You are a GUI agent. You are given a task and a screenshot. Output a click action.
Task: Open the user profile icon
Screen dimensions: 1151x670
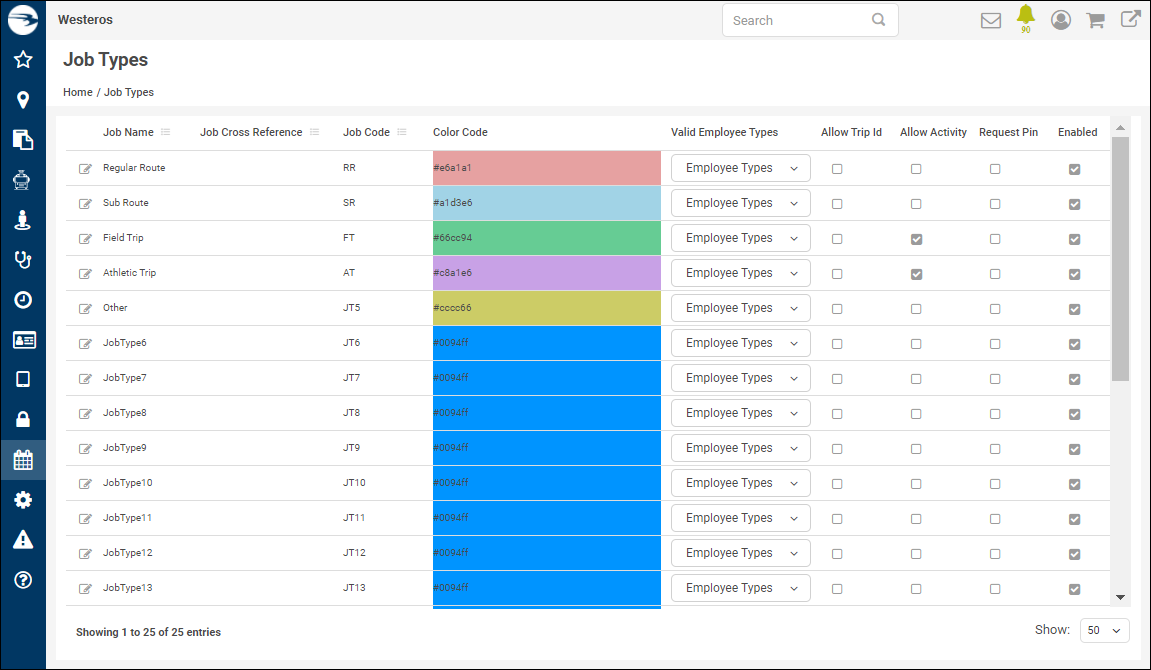(1061, 20)
